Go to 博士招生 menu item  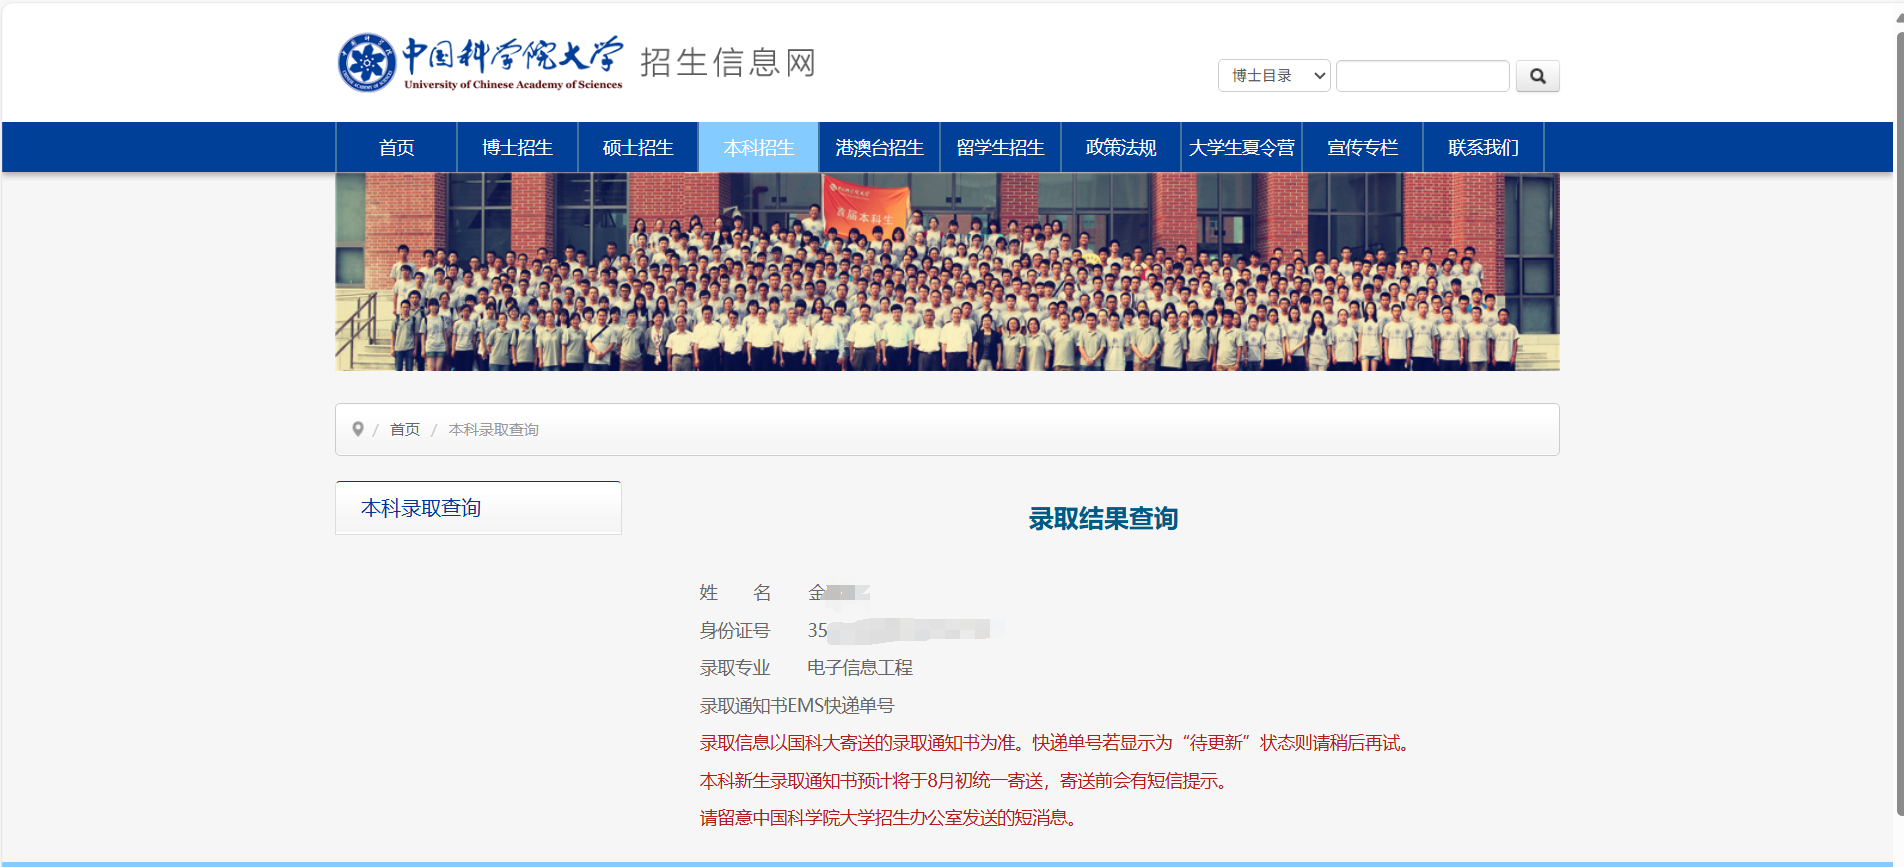[x=517, y=148]
